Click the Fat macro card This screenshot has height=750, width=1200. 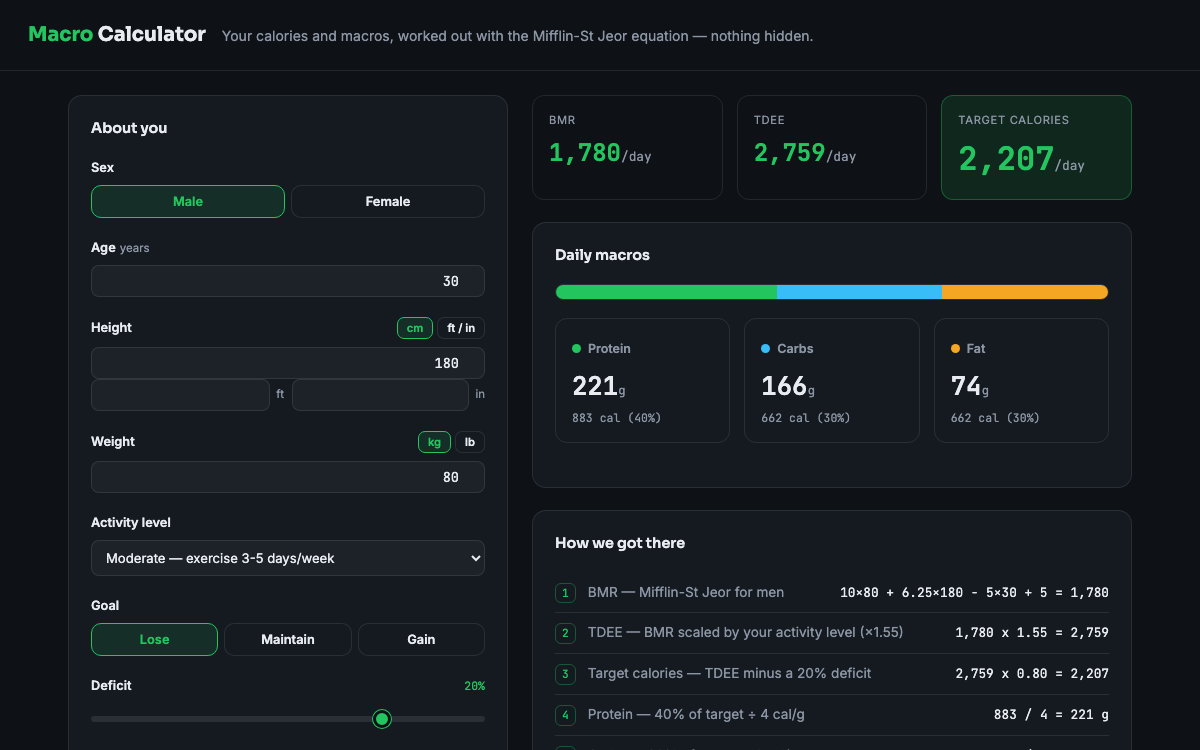point(1021,380)
